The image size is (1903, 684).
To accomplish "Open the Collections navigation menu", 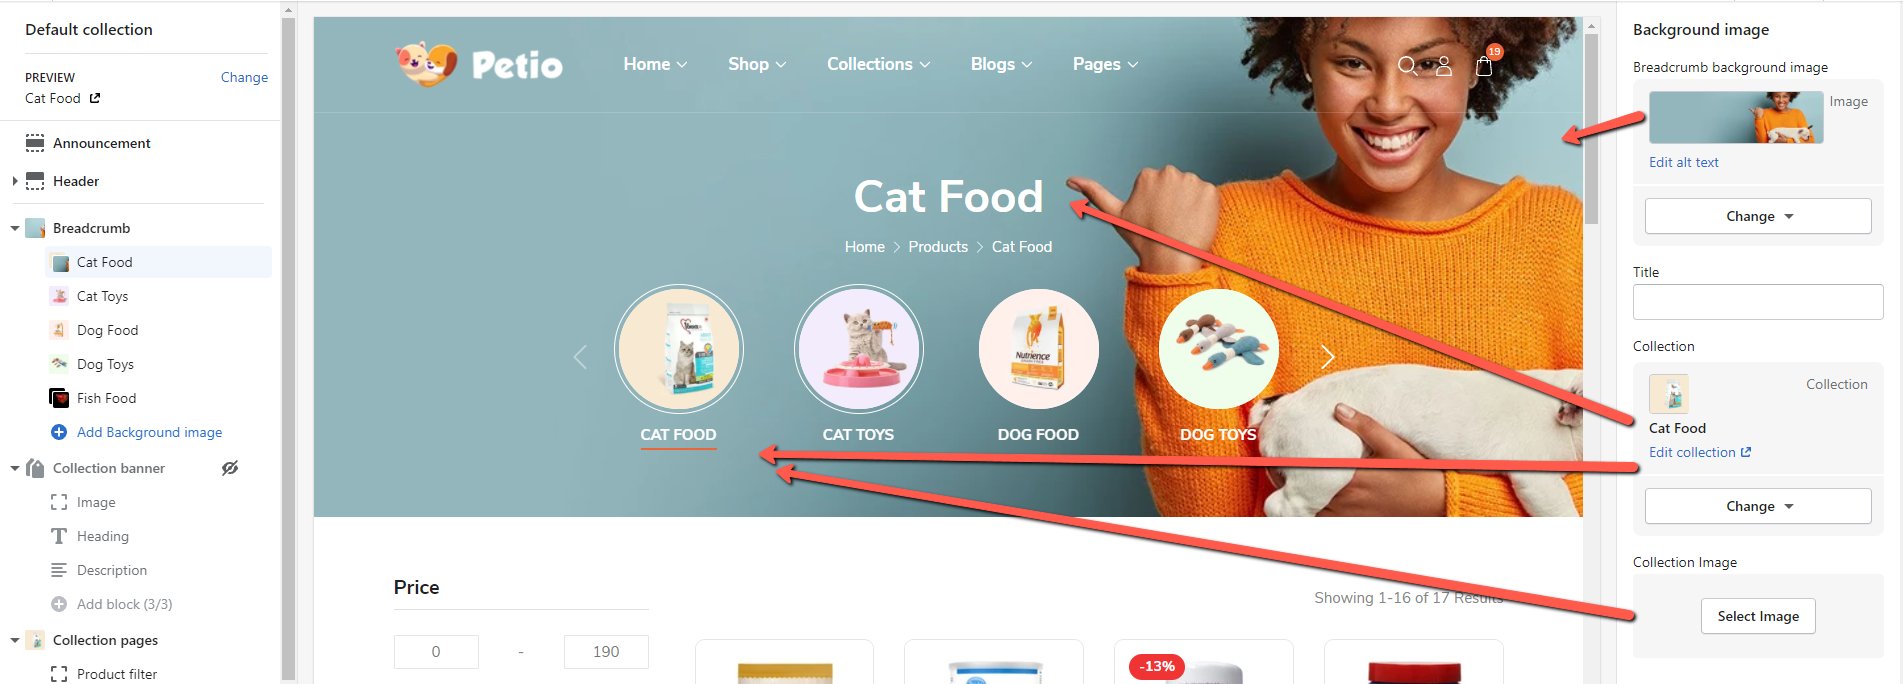I will pyautogui.click(x=878, y=64).
